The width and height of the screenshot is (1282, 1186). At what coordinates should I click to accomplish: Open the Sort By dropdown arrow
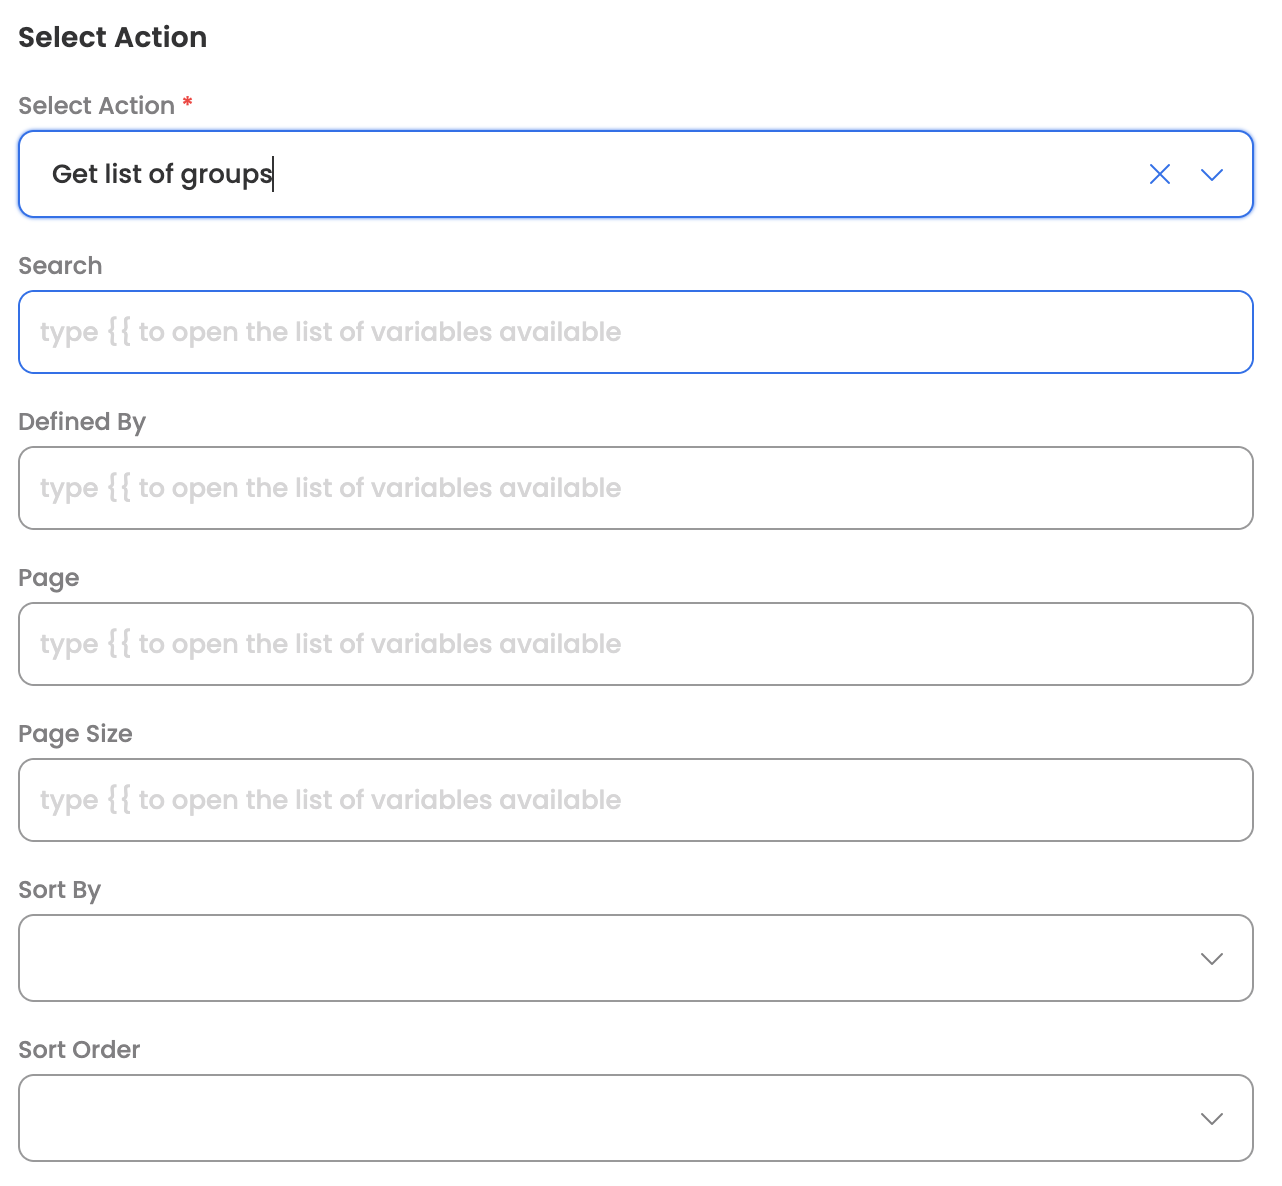1212,959
